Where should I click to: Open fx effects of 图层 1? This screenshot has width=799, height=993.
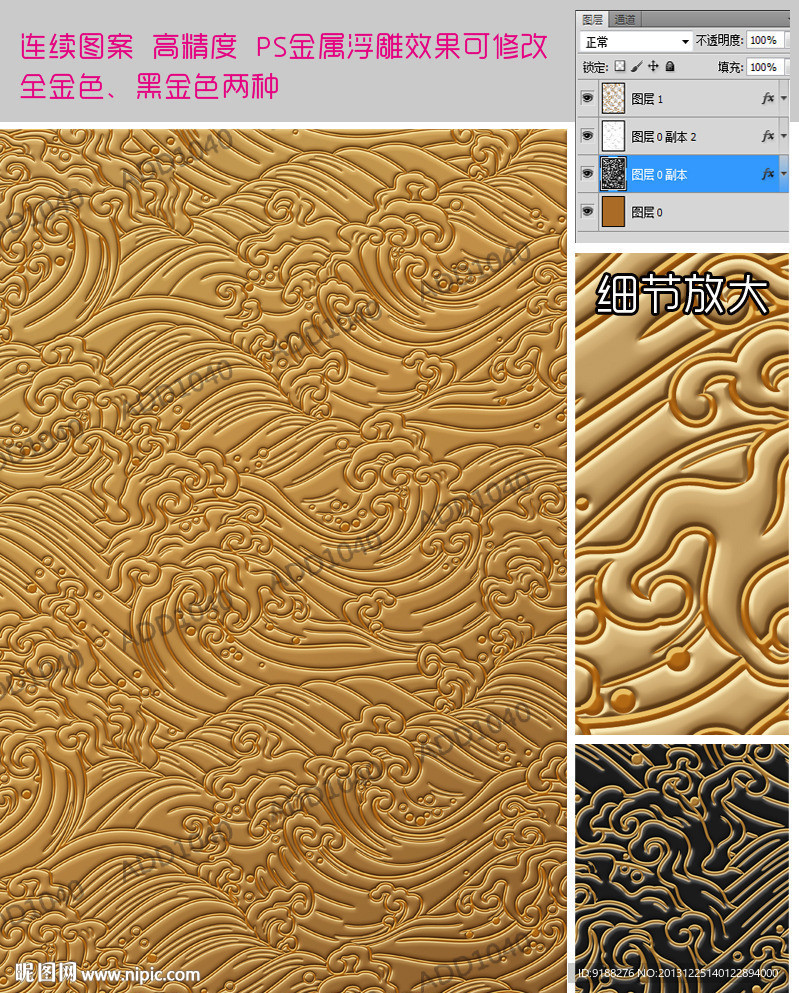point(767,98)
